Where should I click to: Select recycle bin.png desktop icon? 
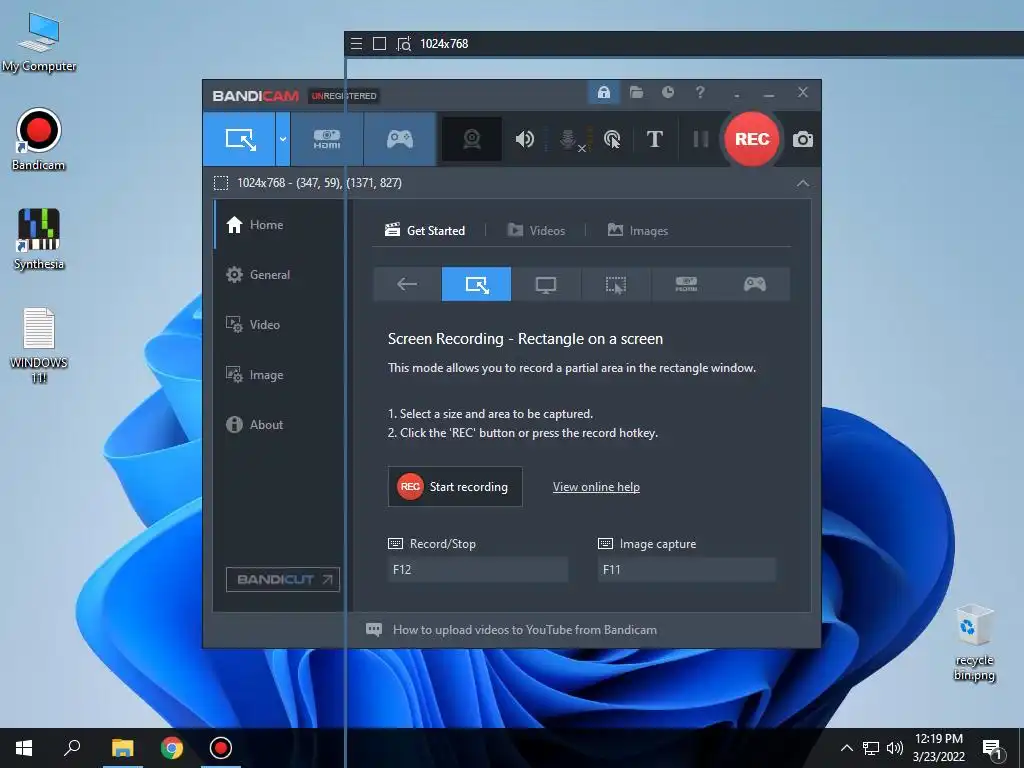(974, 643)
